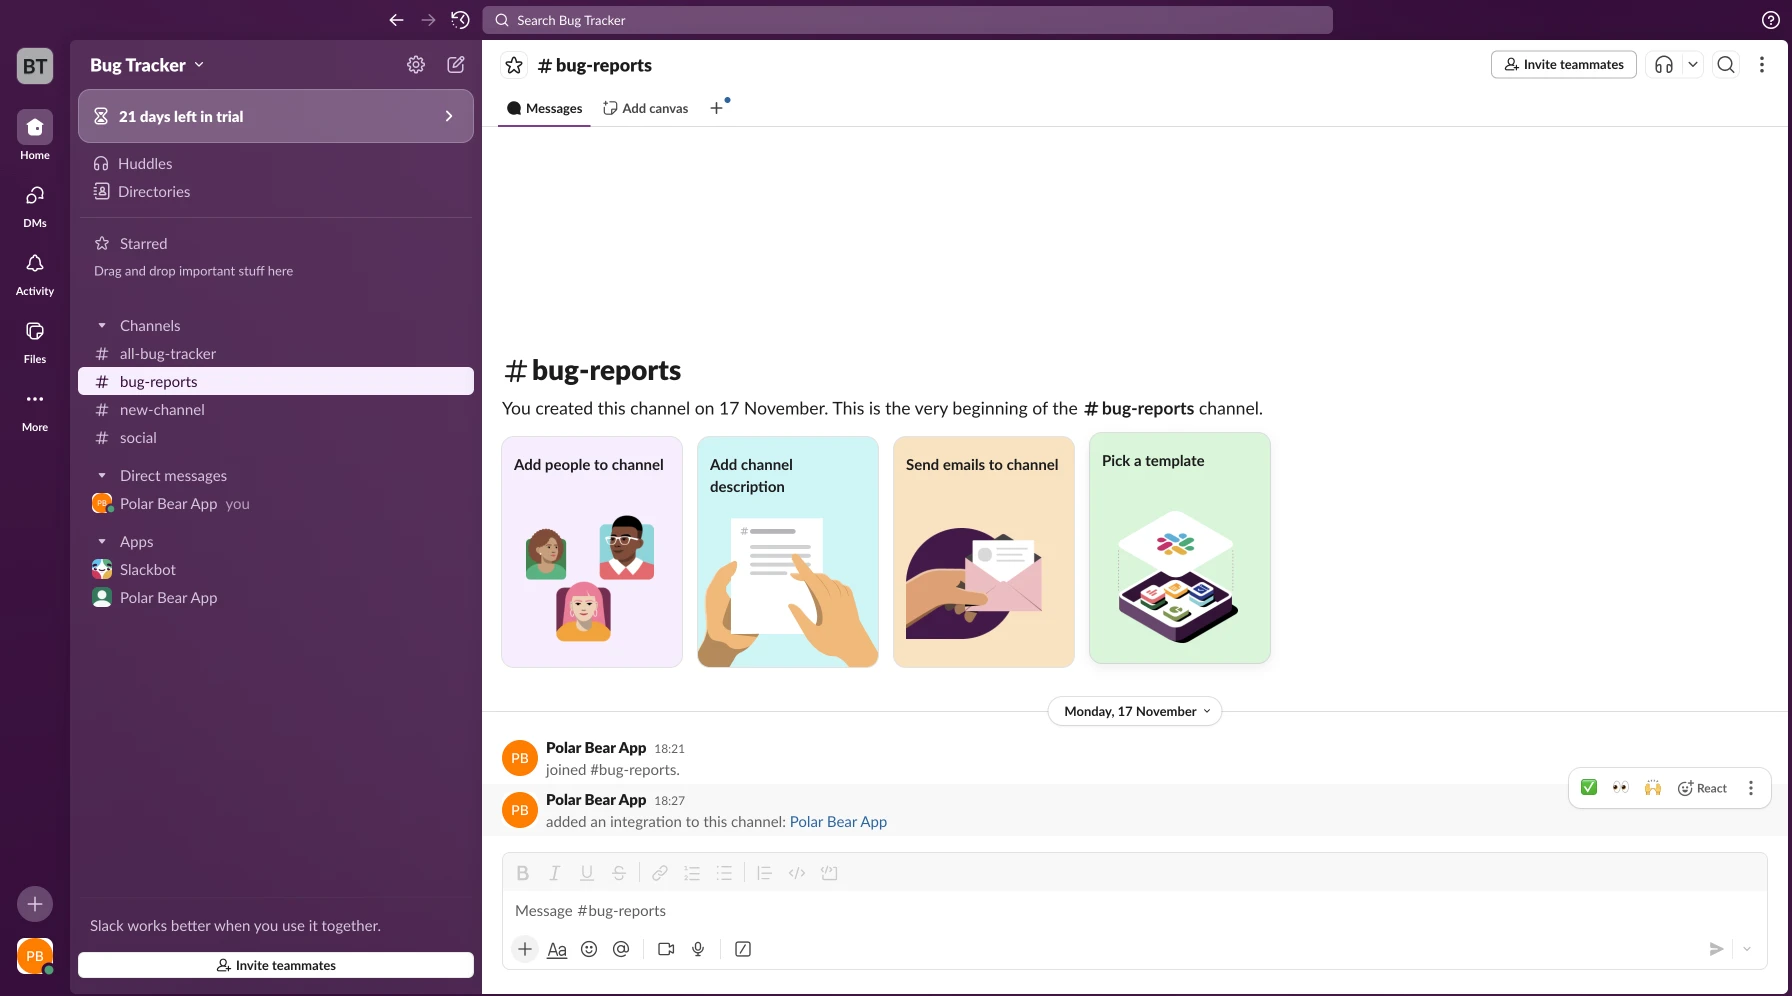
Task: Open the new message compose icon
Action: pyautogui.click(x=456, y=65)
